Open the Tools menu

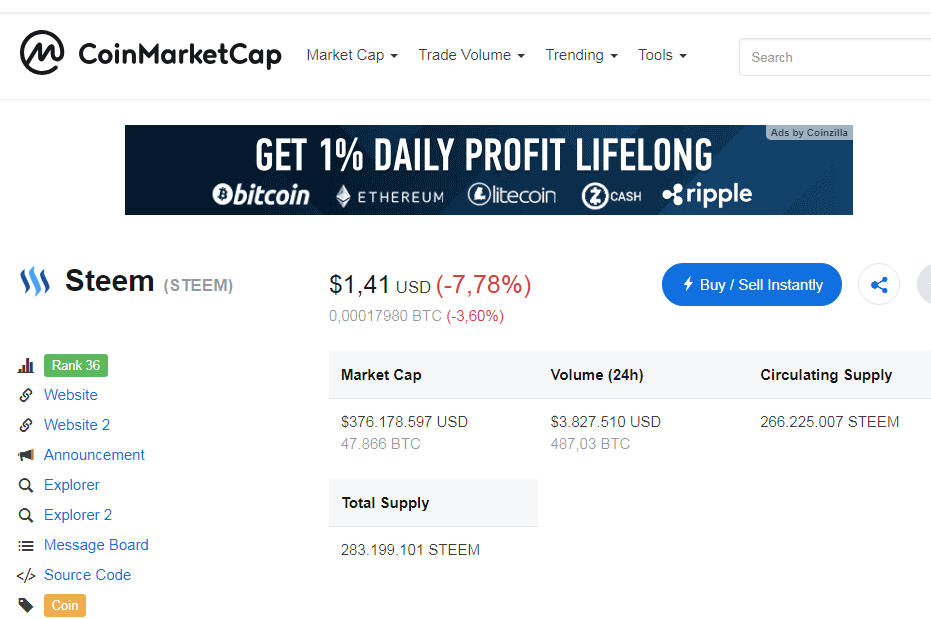click(662, 55)
